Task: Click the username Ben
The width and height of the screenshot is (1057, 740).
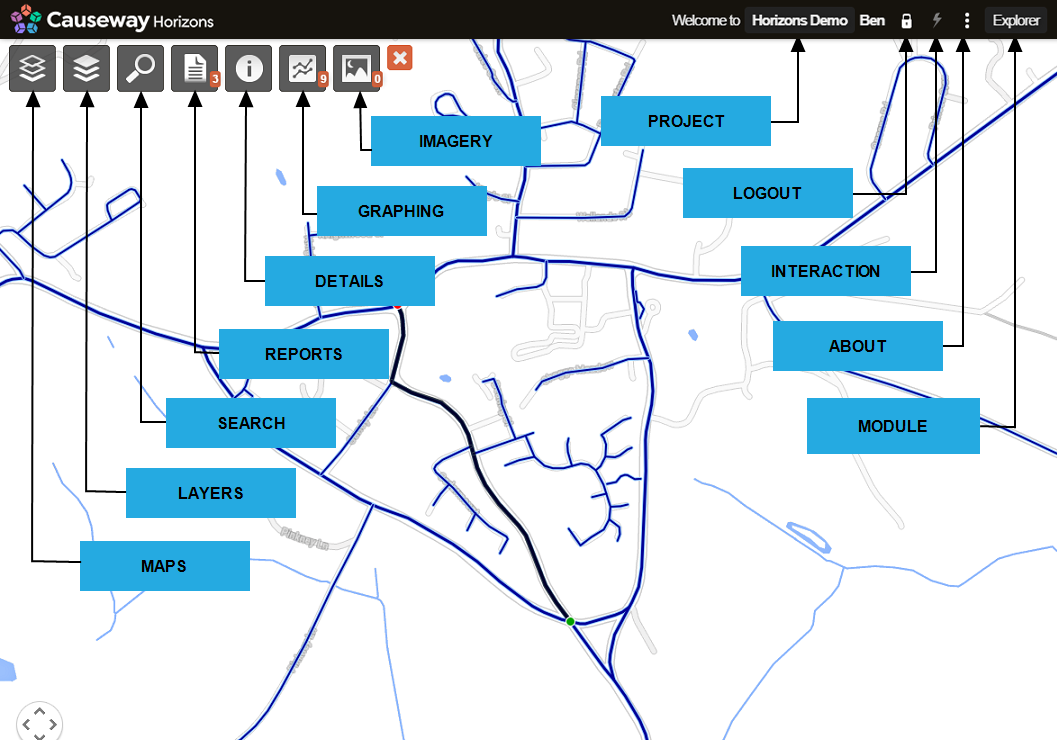Action: 872,20
